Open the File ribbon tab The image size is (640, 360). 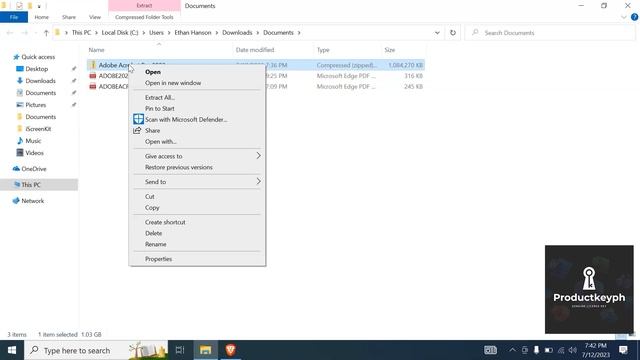(14, 17)
